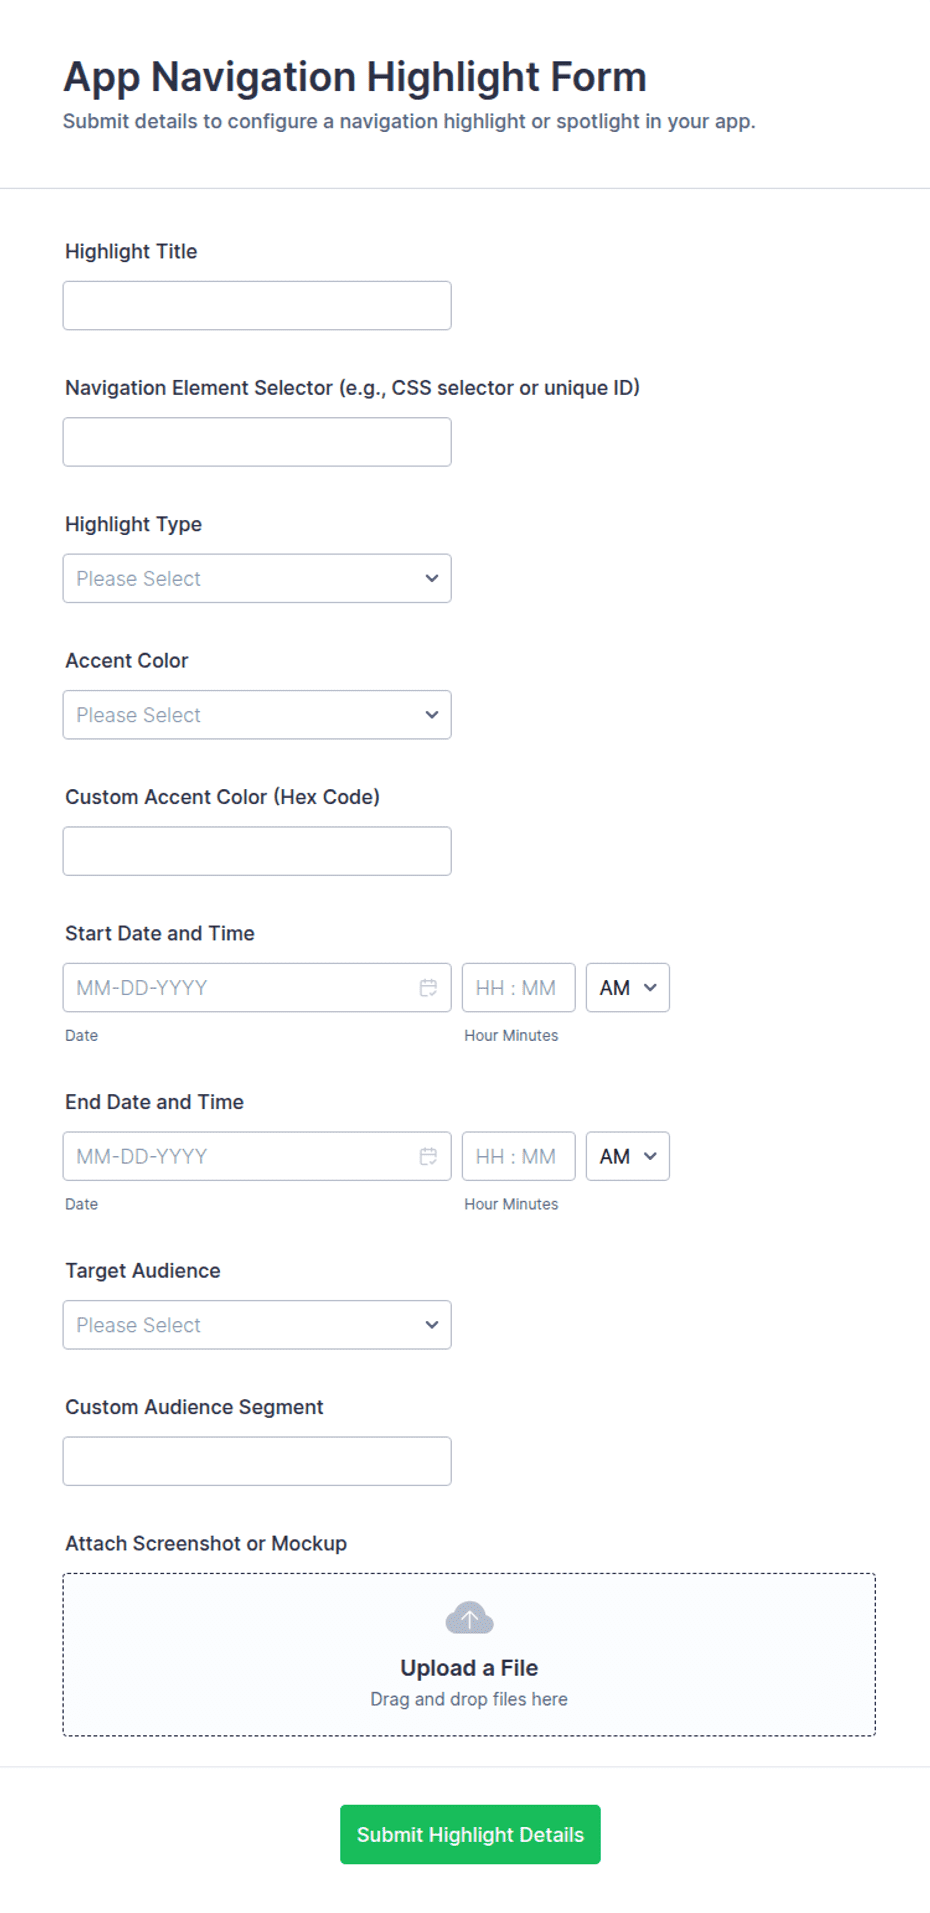Click the Upload a File heading text
Image resolution: width=930 pixels, height=1913 pixels.
tap(469, 1668)
